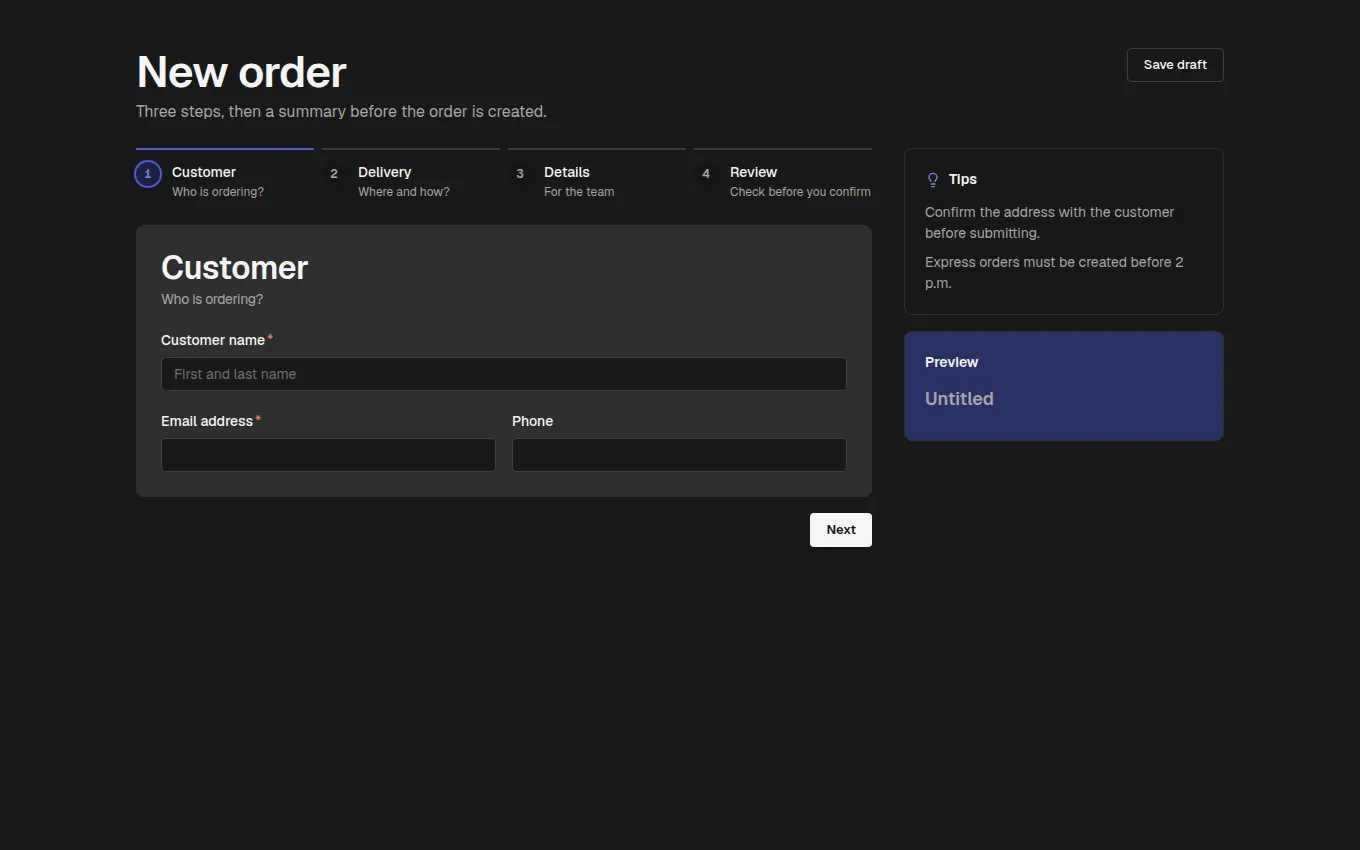
Task: Focus the Customer name input field
Action: pyautogui.click(x=504, y=374)
